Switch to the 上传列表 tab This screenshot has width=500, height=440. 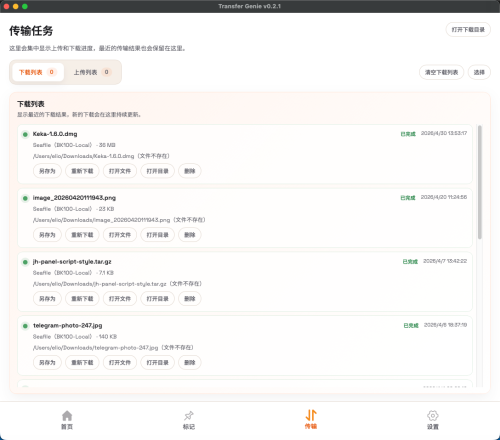(92, 72)
